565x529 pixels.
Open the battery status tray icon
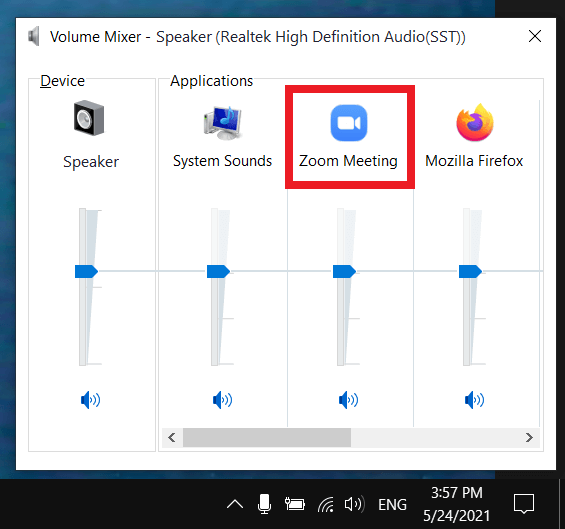[295, 504]
